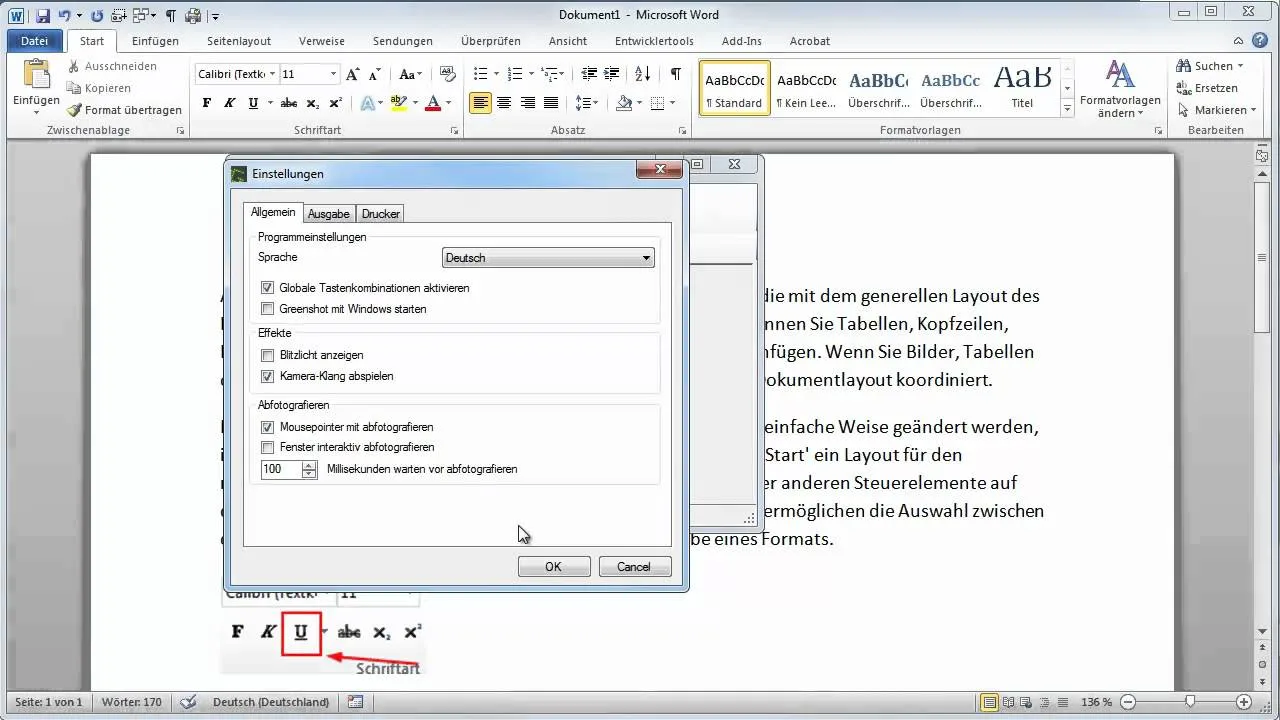Image resolution: width=1280 pixels, height=720 pixels.
Task: Enable Greenshot mit Windows starten
Action: (267, 309)
